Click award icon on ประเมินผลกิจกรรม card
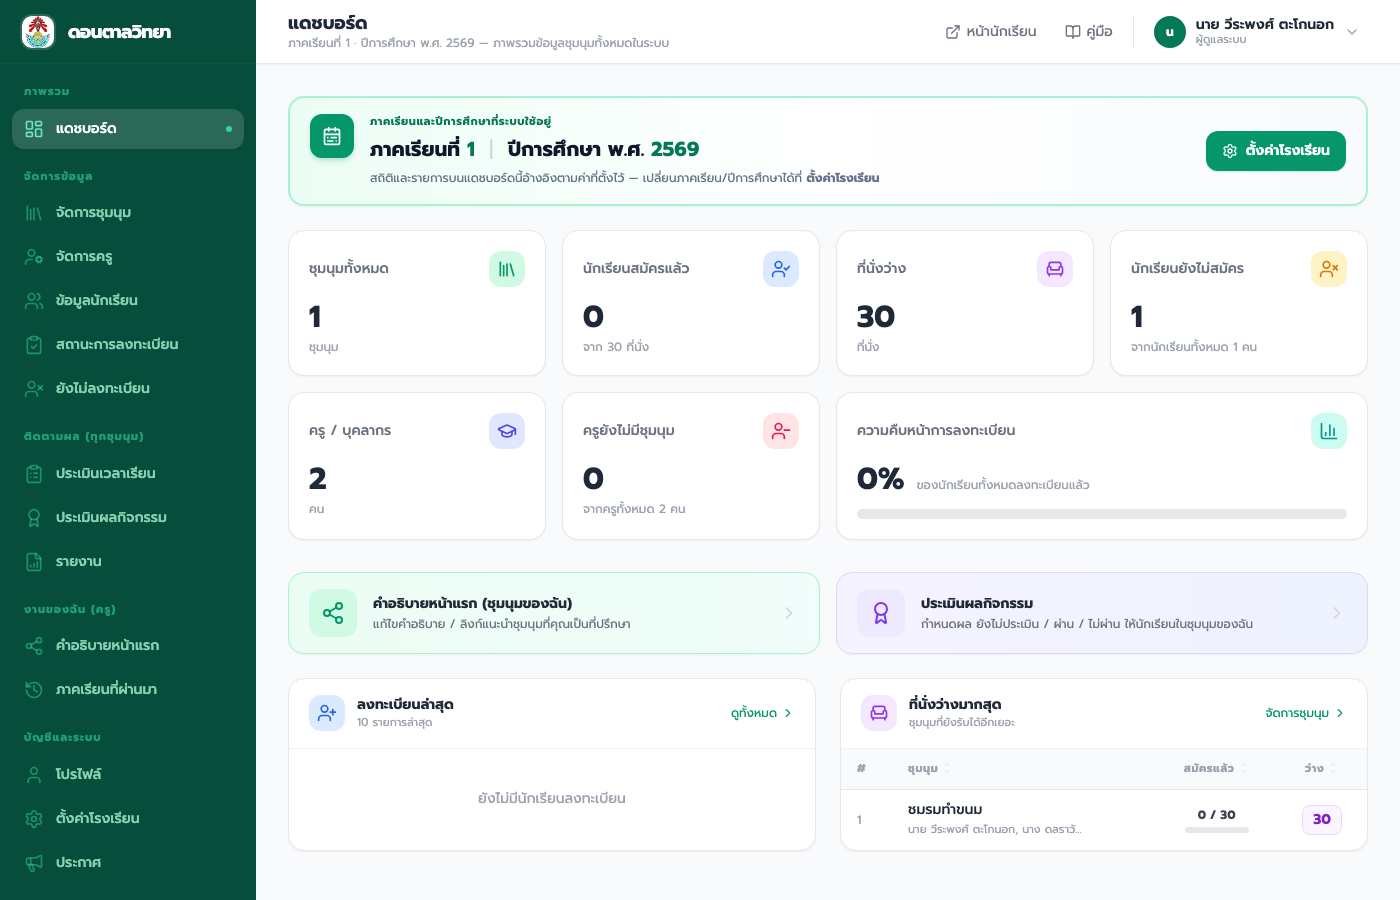 881,613
